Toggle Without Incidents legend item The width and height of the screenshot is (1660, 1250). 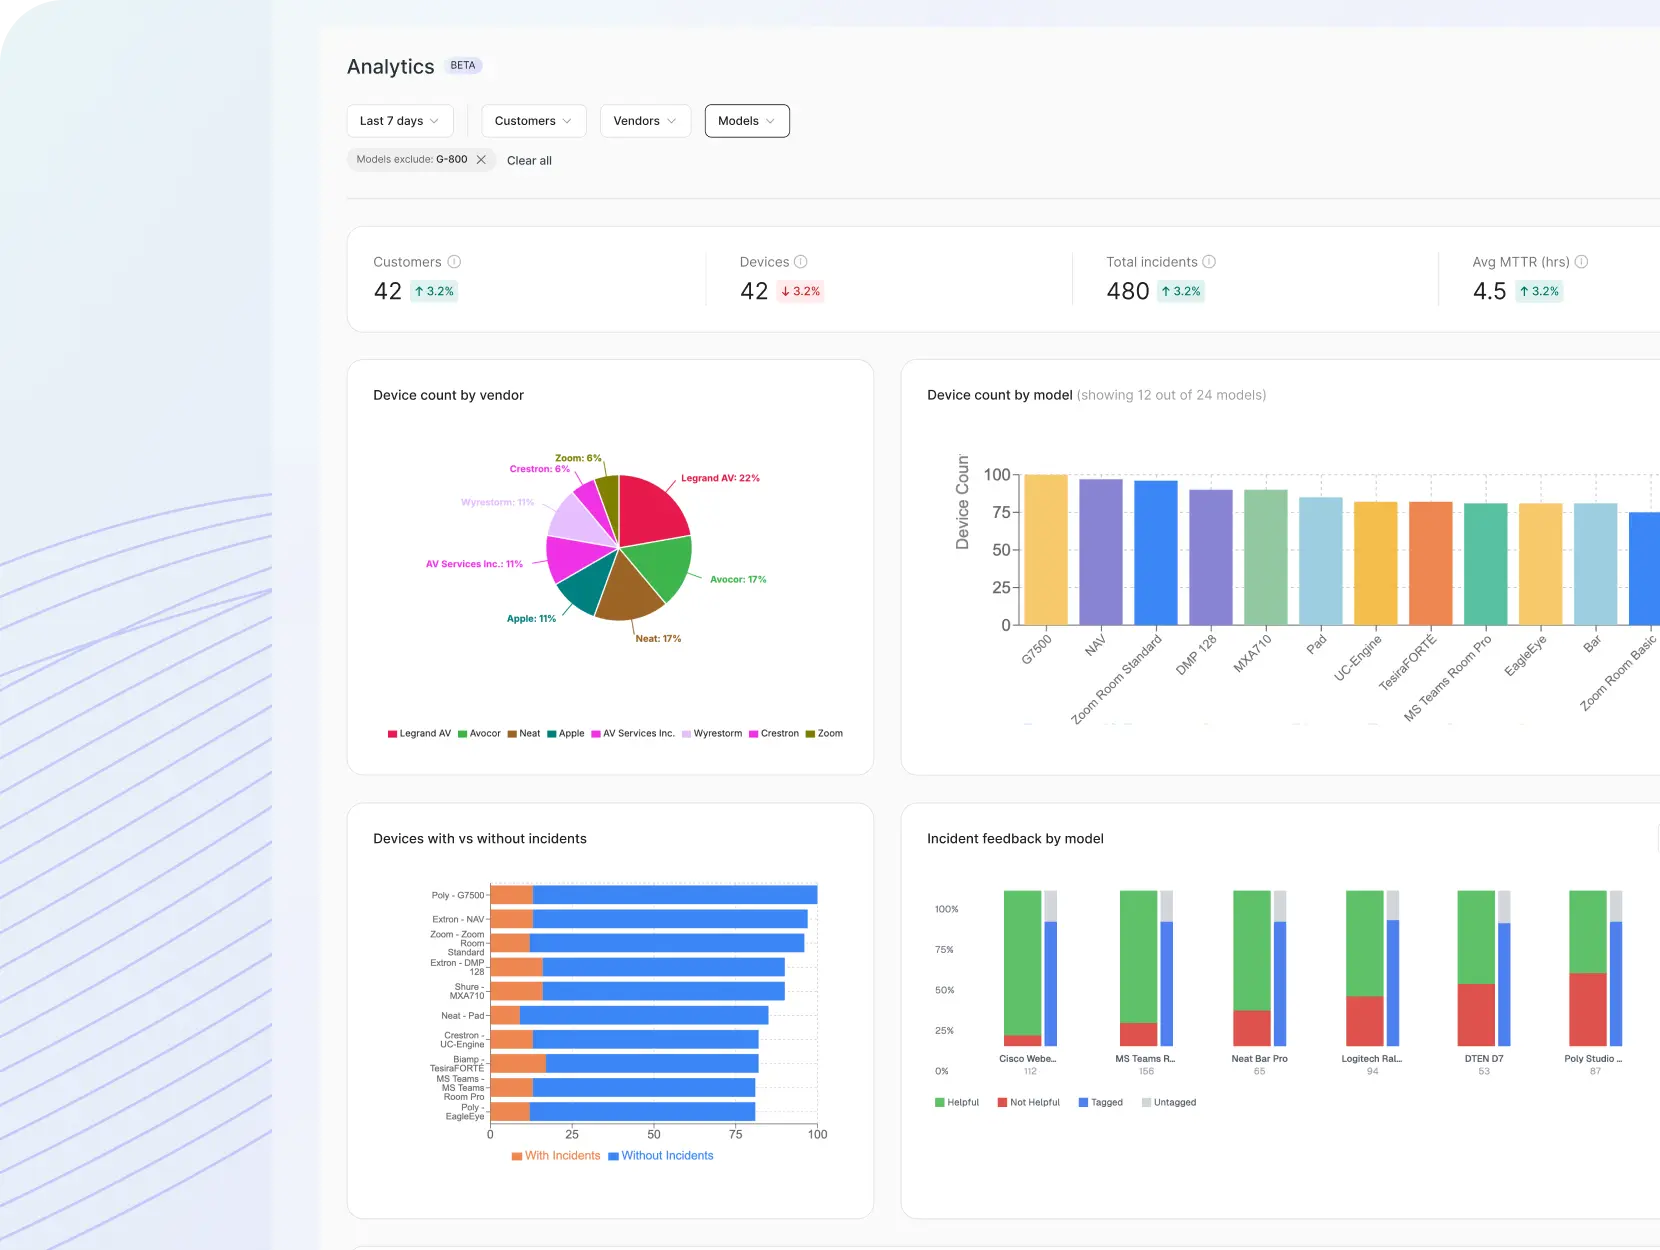coord(661,1156)
